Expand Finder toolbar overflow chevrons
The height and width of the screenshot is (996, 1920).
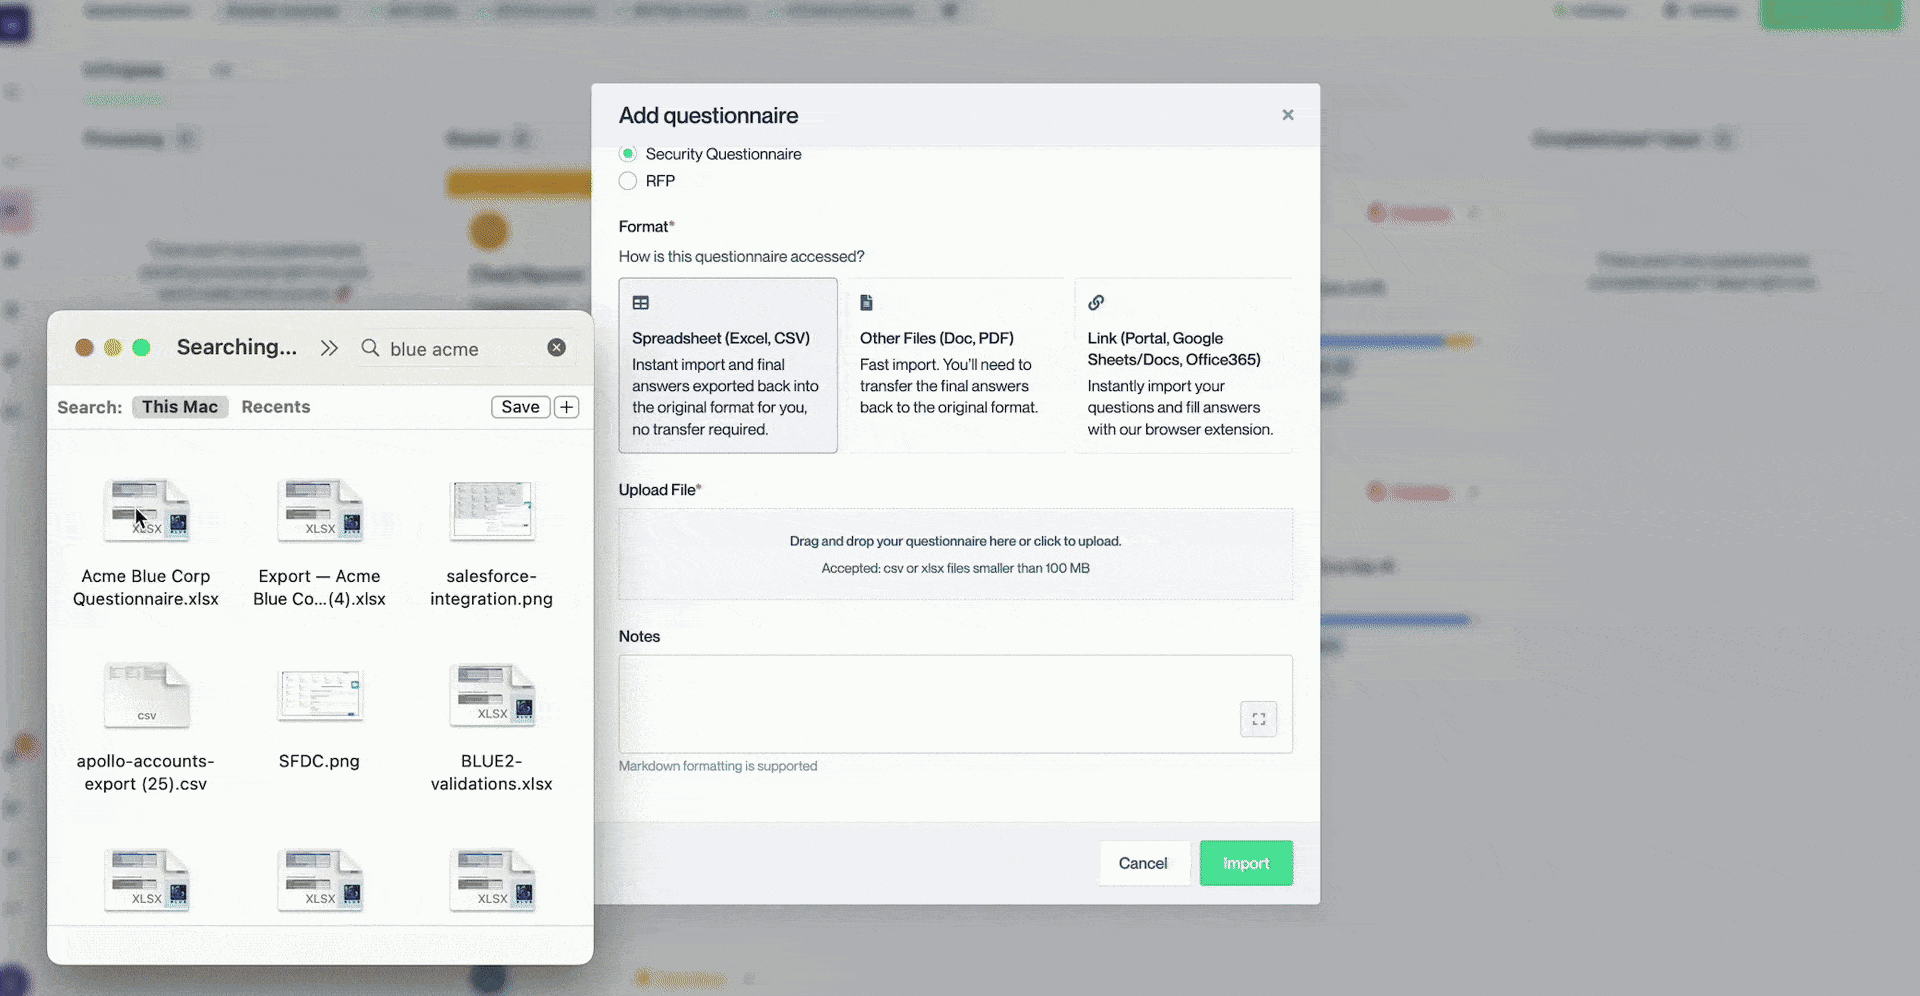click(x=329, y=348)
